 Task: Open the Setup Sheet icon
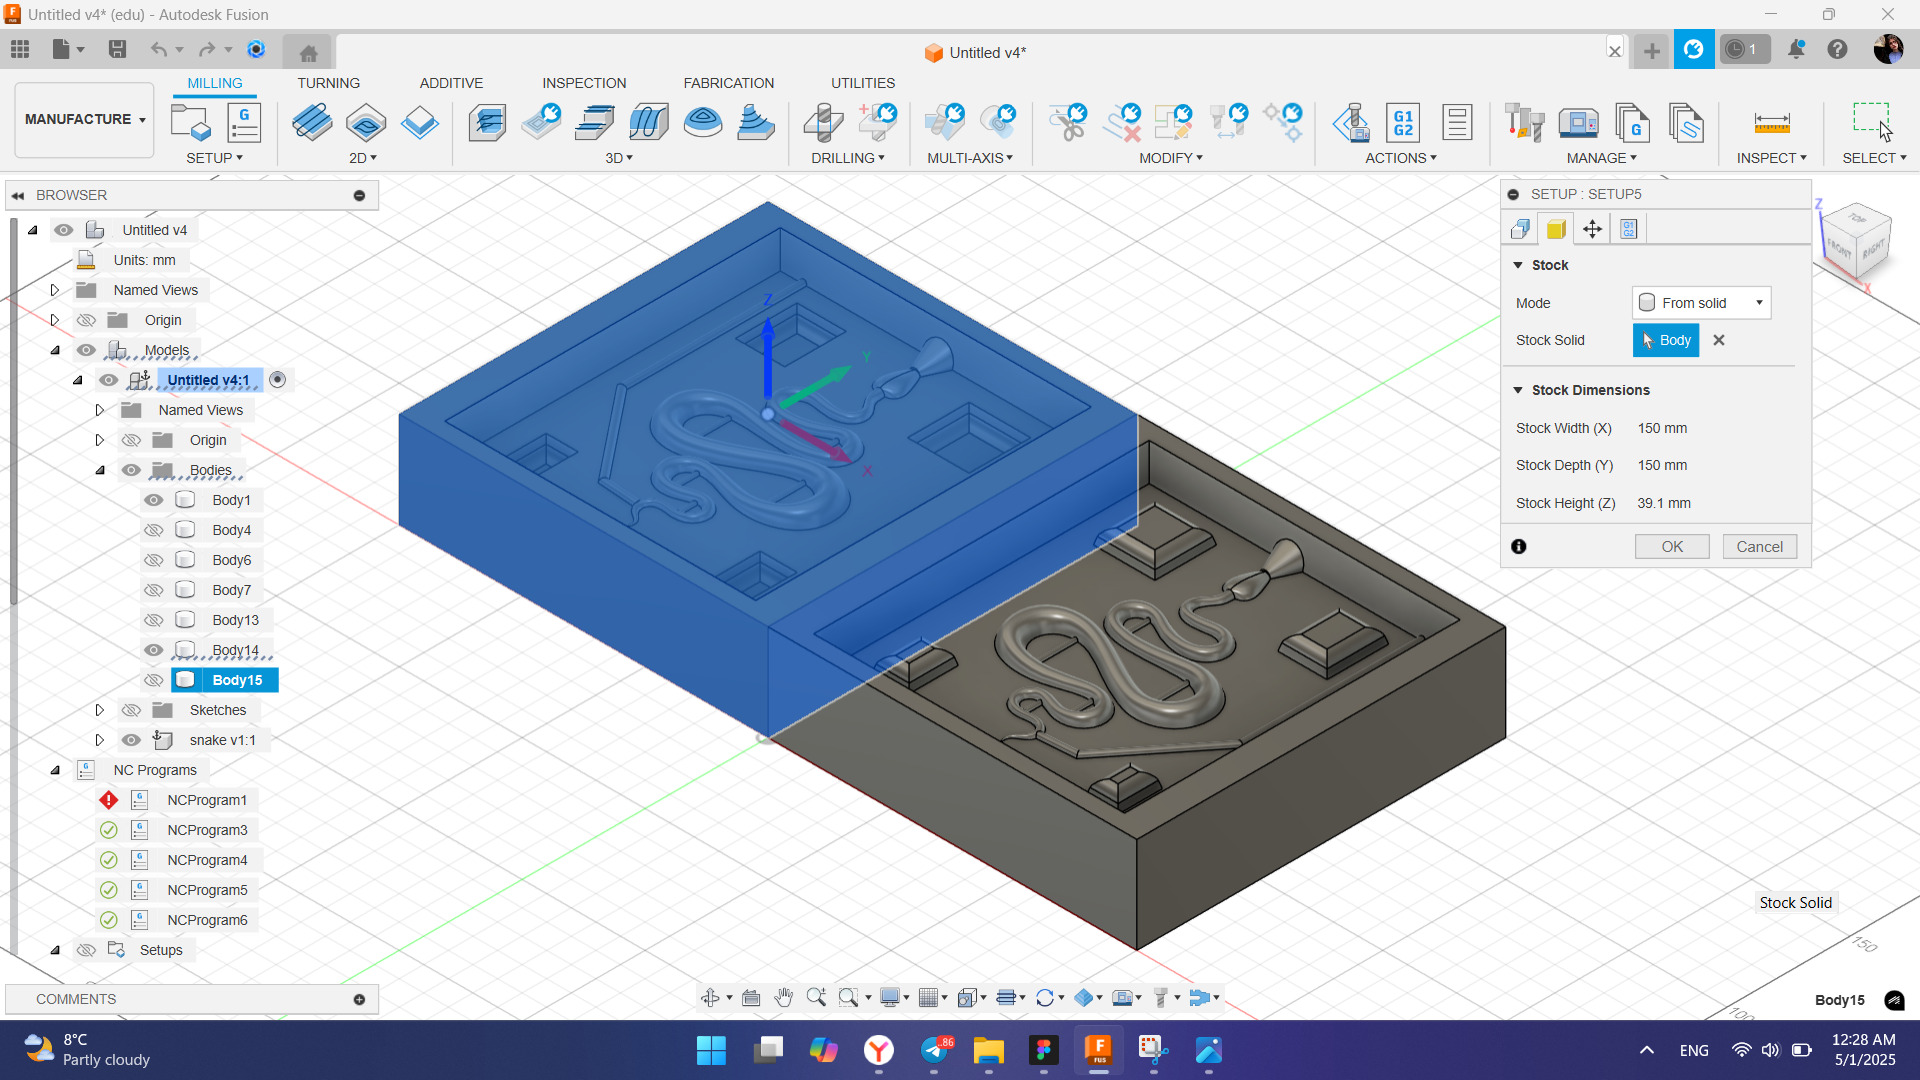(1457, 123)
